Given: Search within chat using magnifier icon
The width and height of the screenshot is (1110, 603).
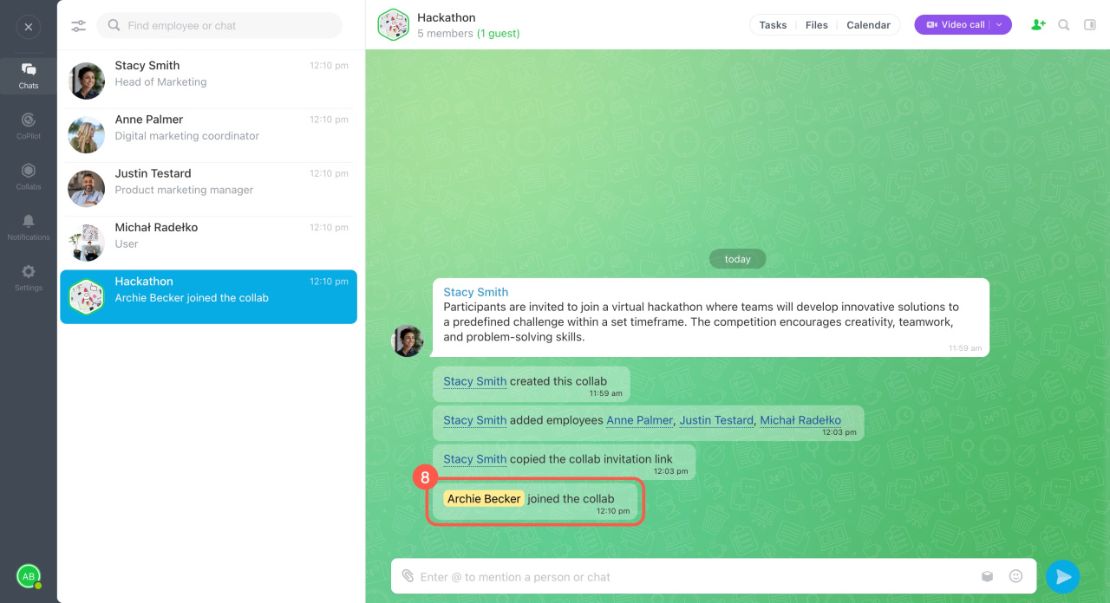Looking at the screenshot, I should 1063,25.
